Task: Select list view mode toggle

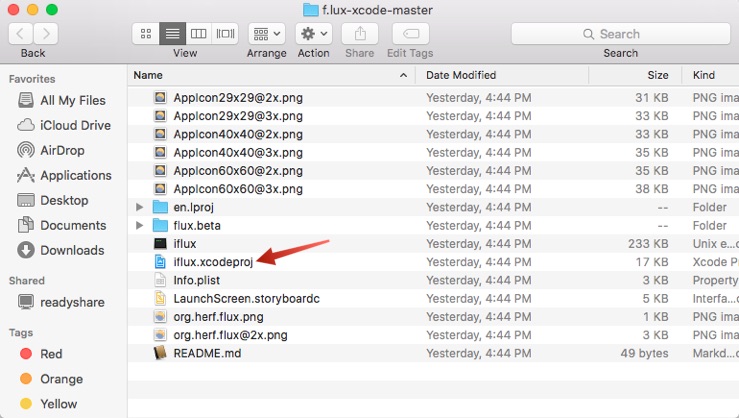Action: pyautogui.click(x=172, y=33)
